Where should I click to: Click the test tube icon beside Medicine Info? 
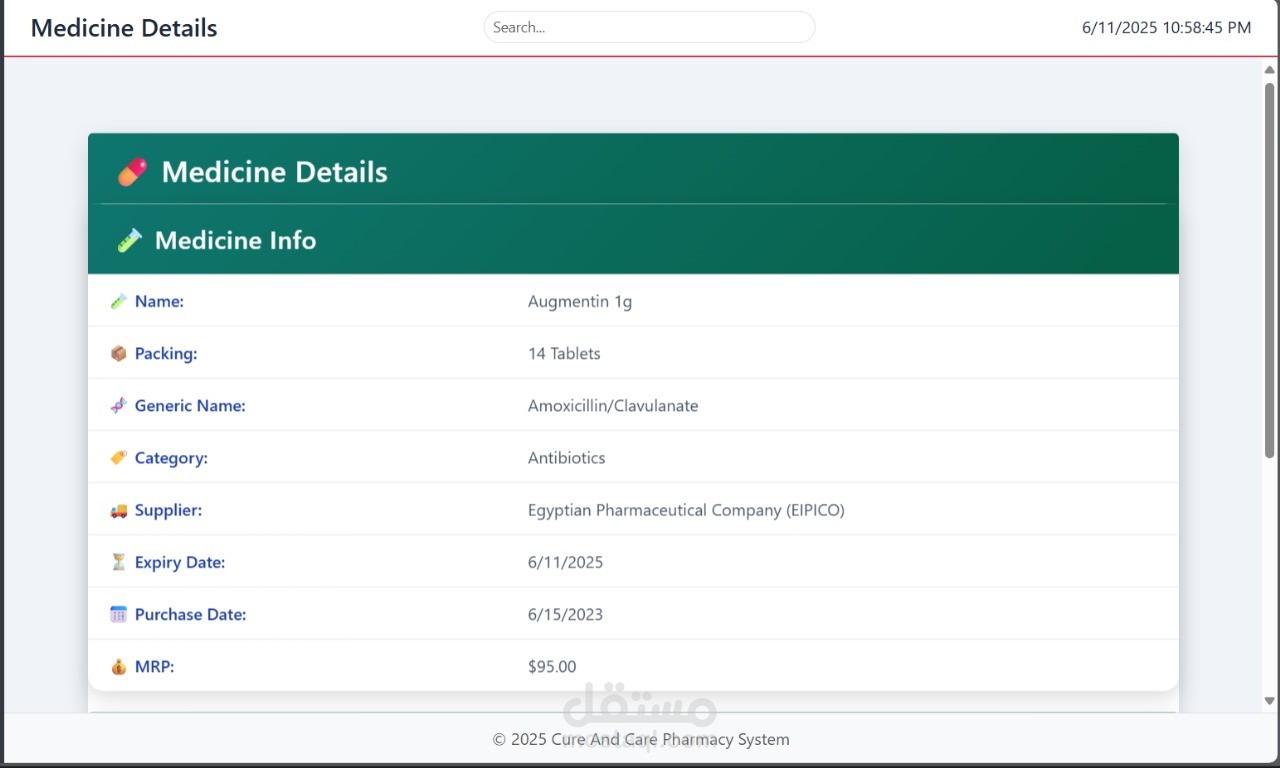pyautogui.click(x=129, y=240)
